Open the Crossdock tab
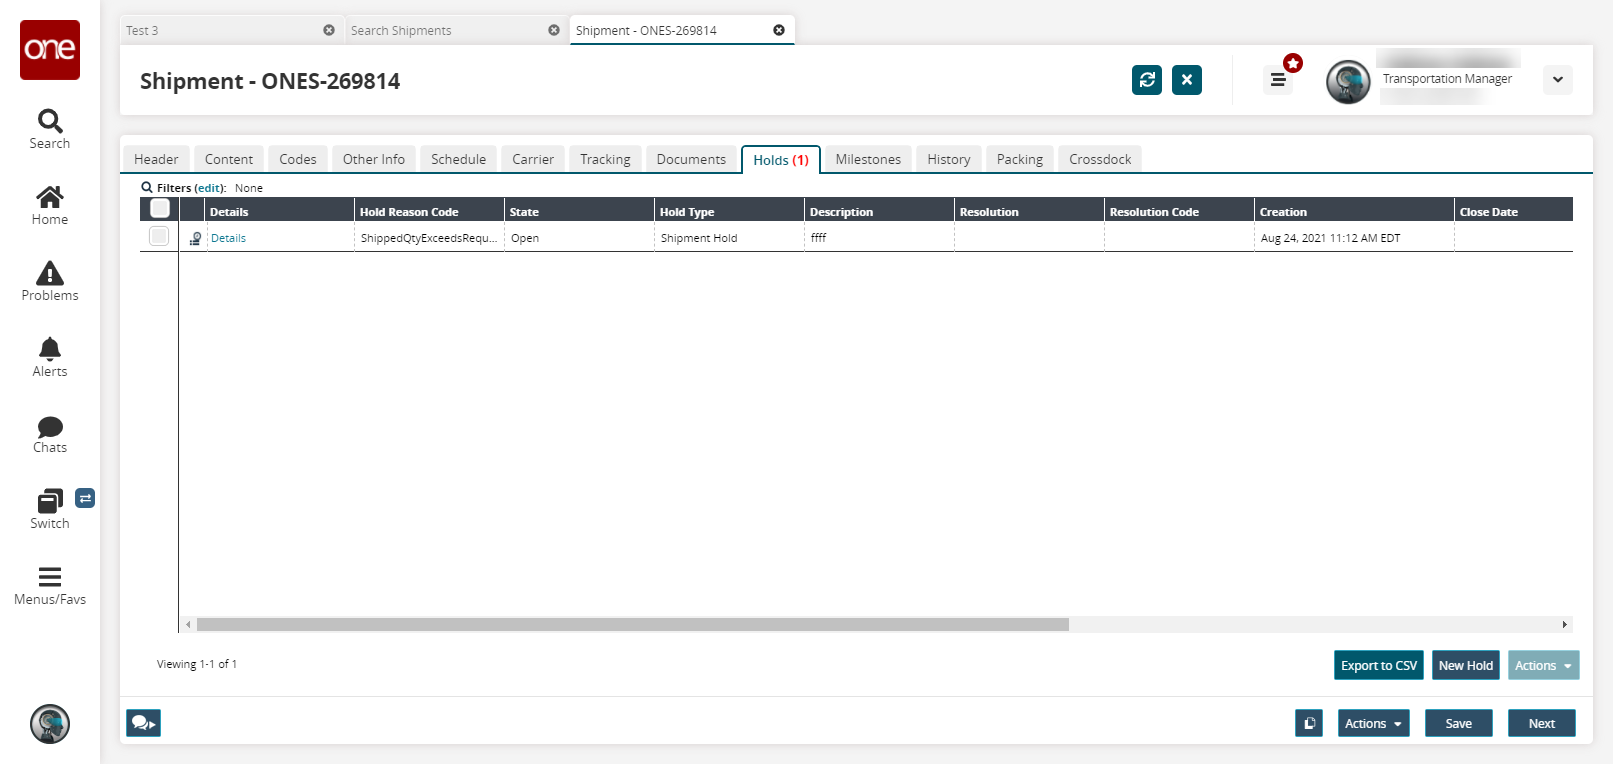 click(1100, 159)
